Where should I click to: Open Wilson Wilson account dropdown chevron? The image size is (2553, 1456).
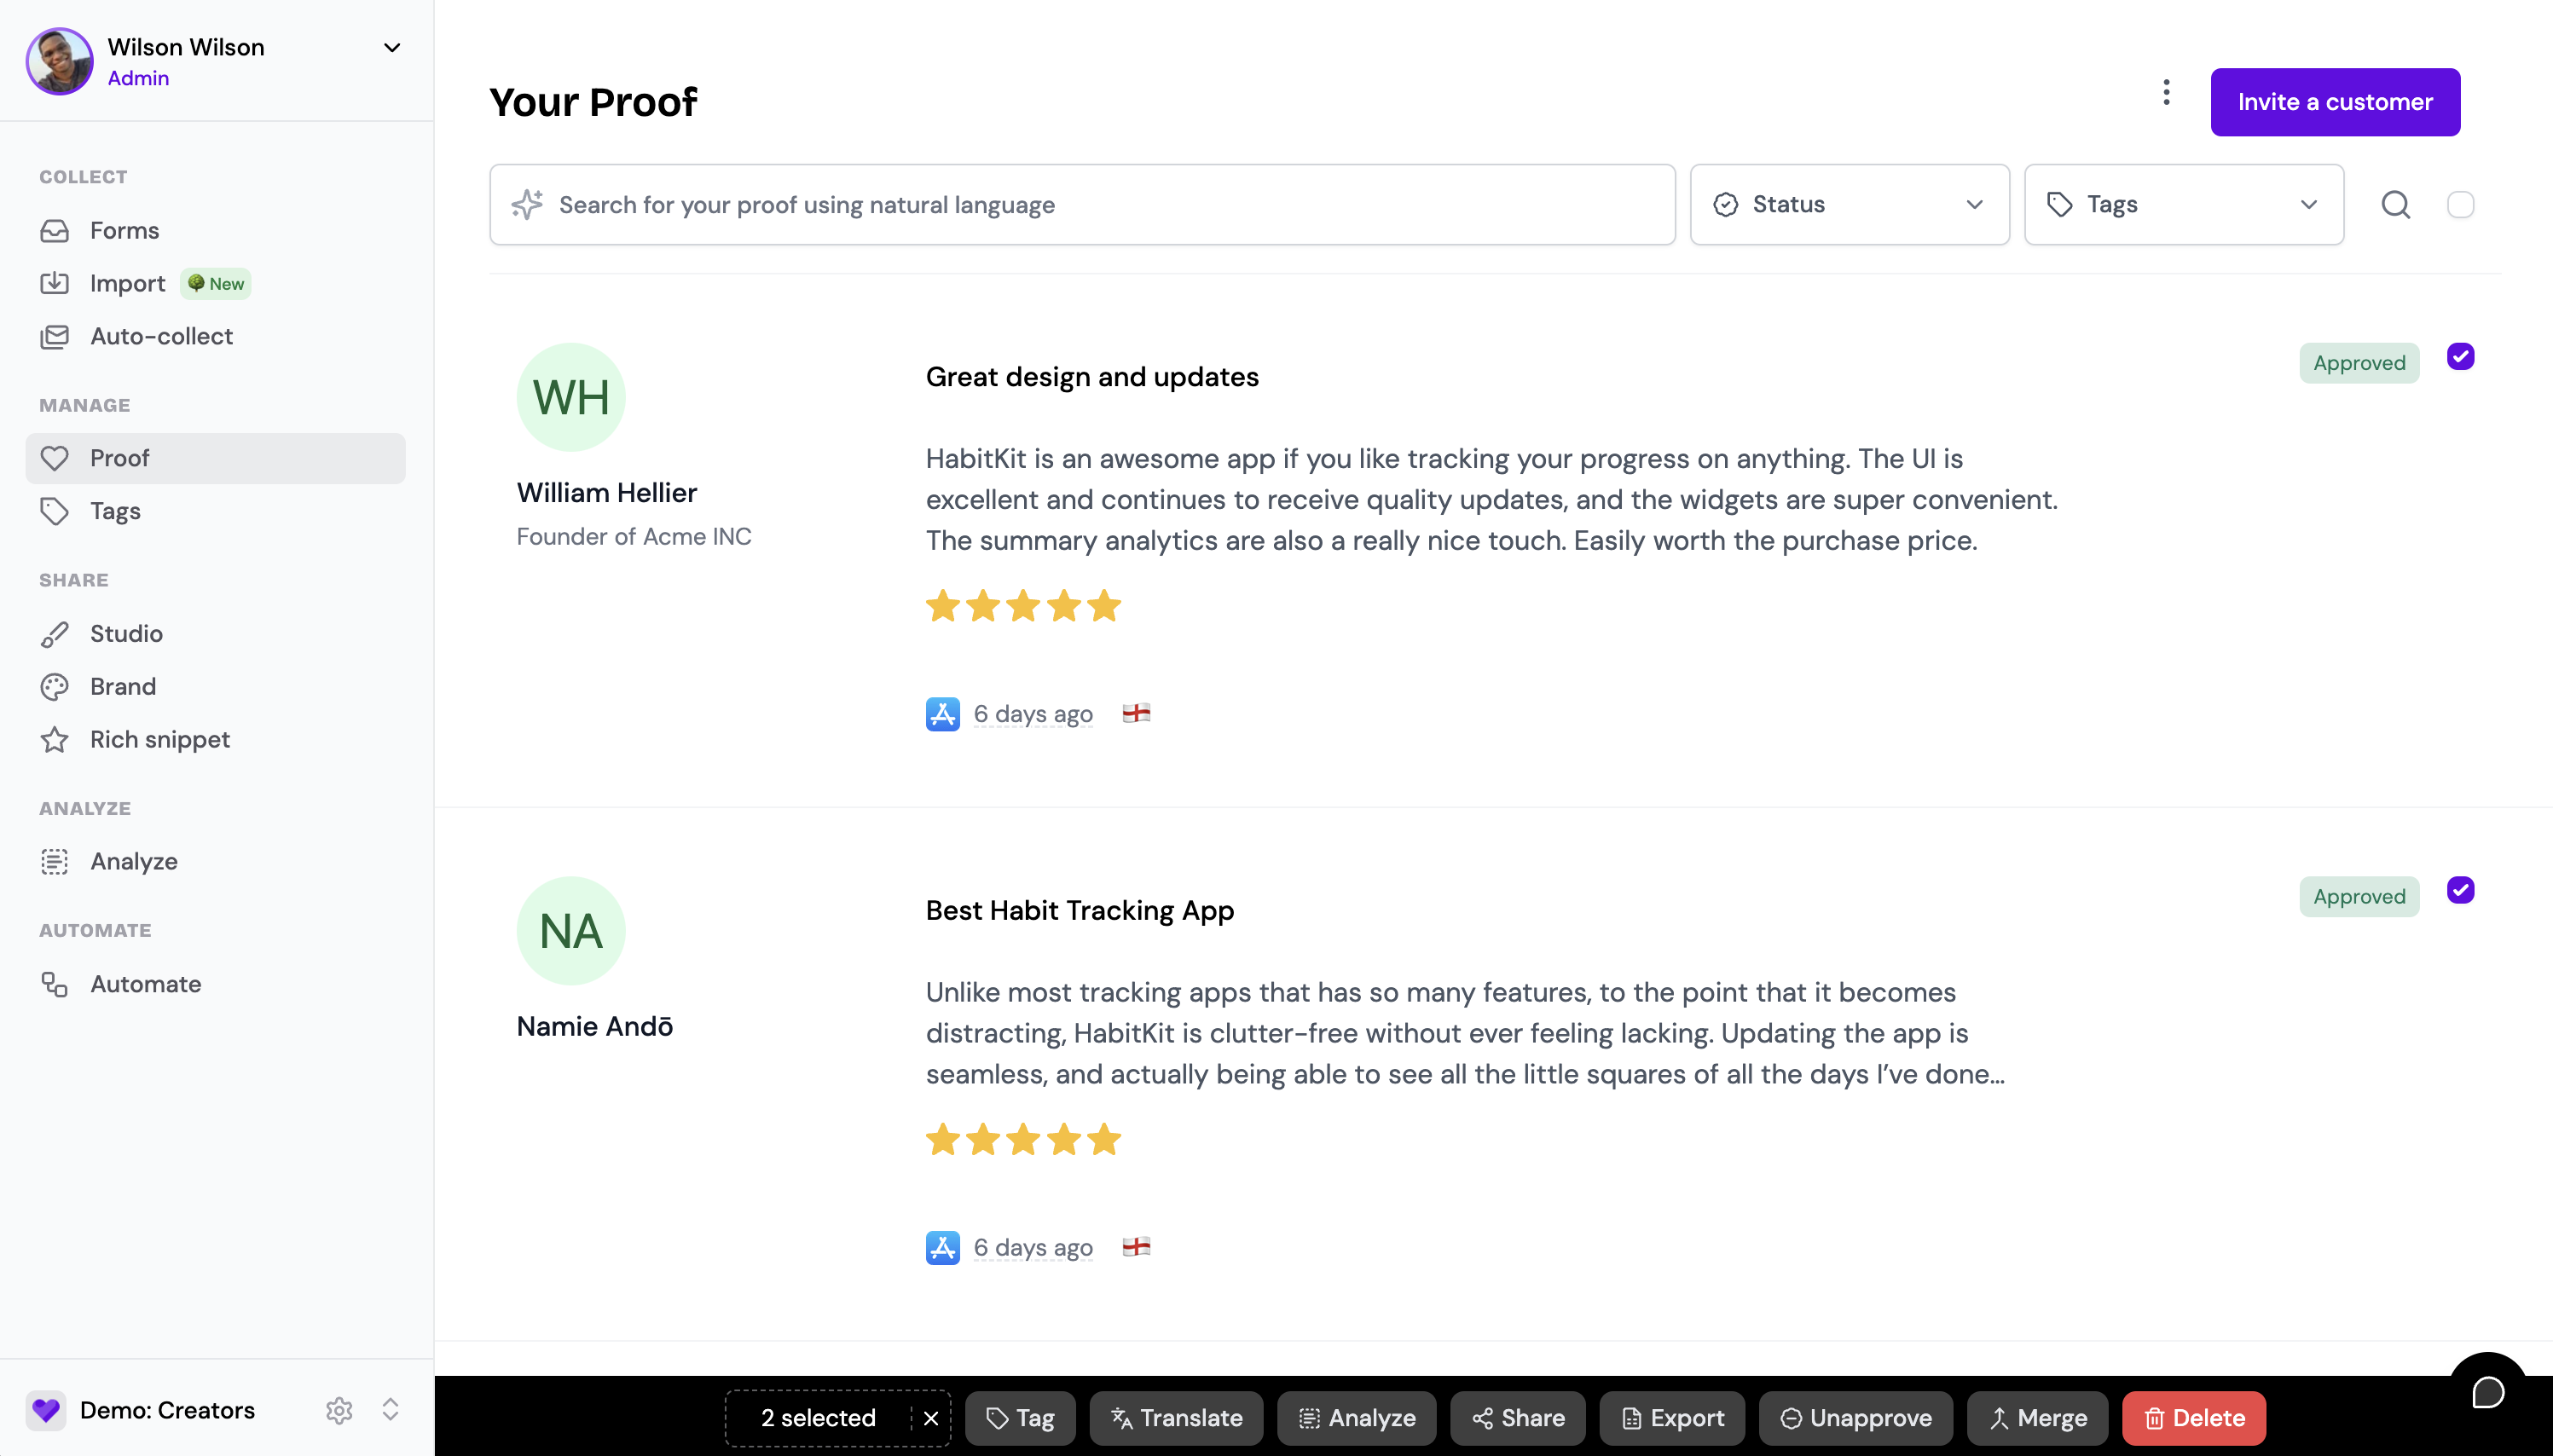click(x=392, y=48)
